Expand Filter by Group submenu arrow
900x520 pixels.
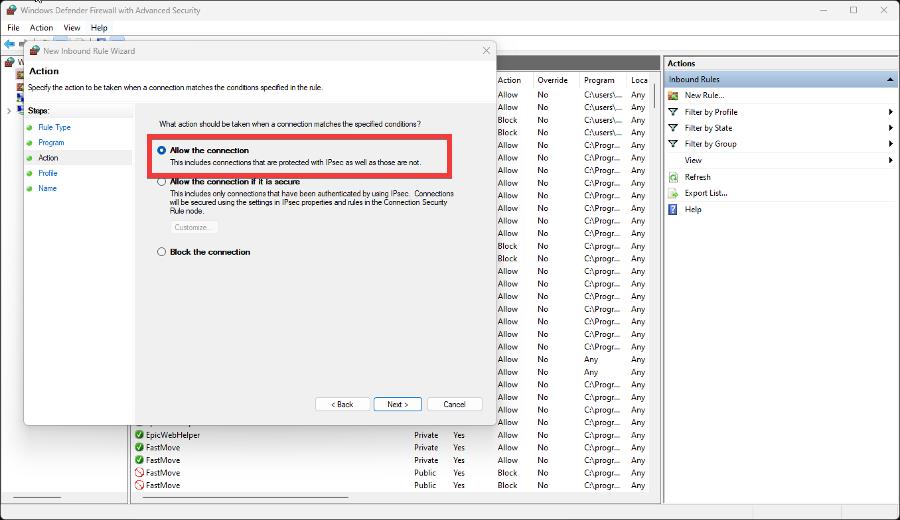click(890, 144)
